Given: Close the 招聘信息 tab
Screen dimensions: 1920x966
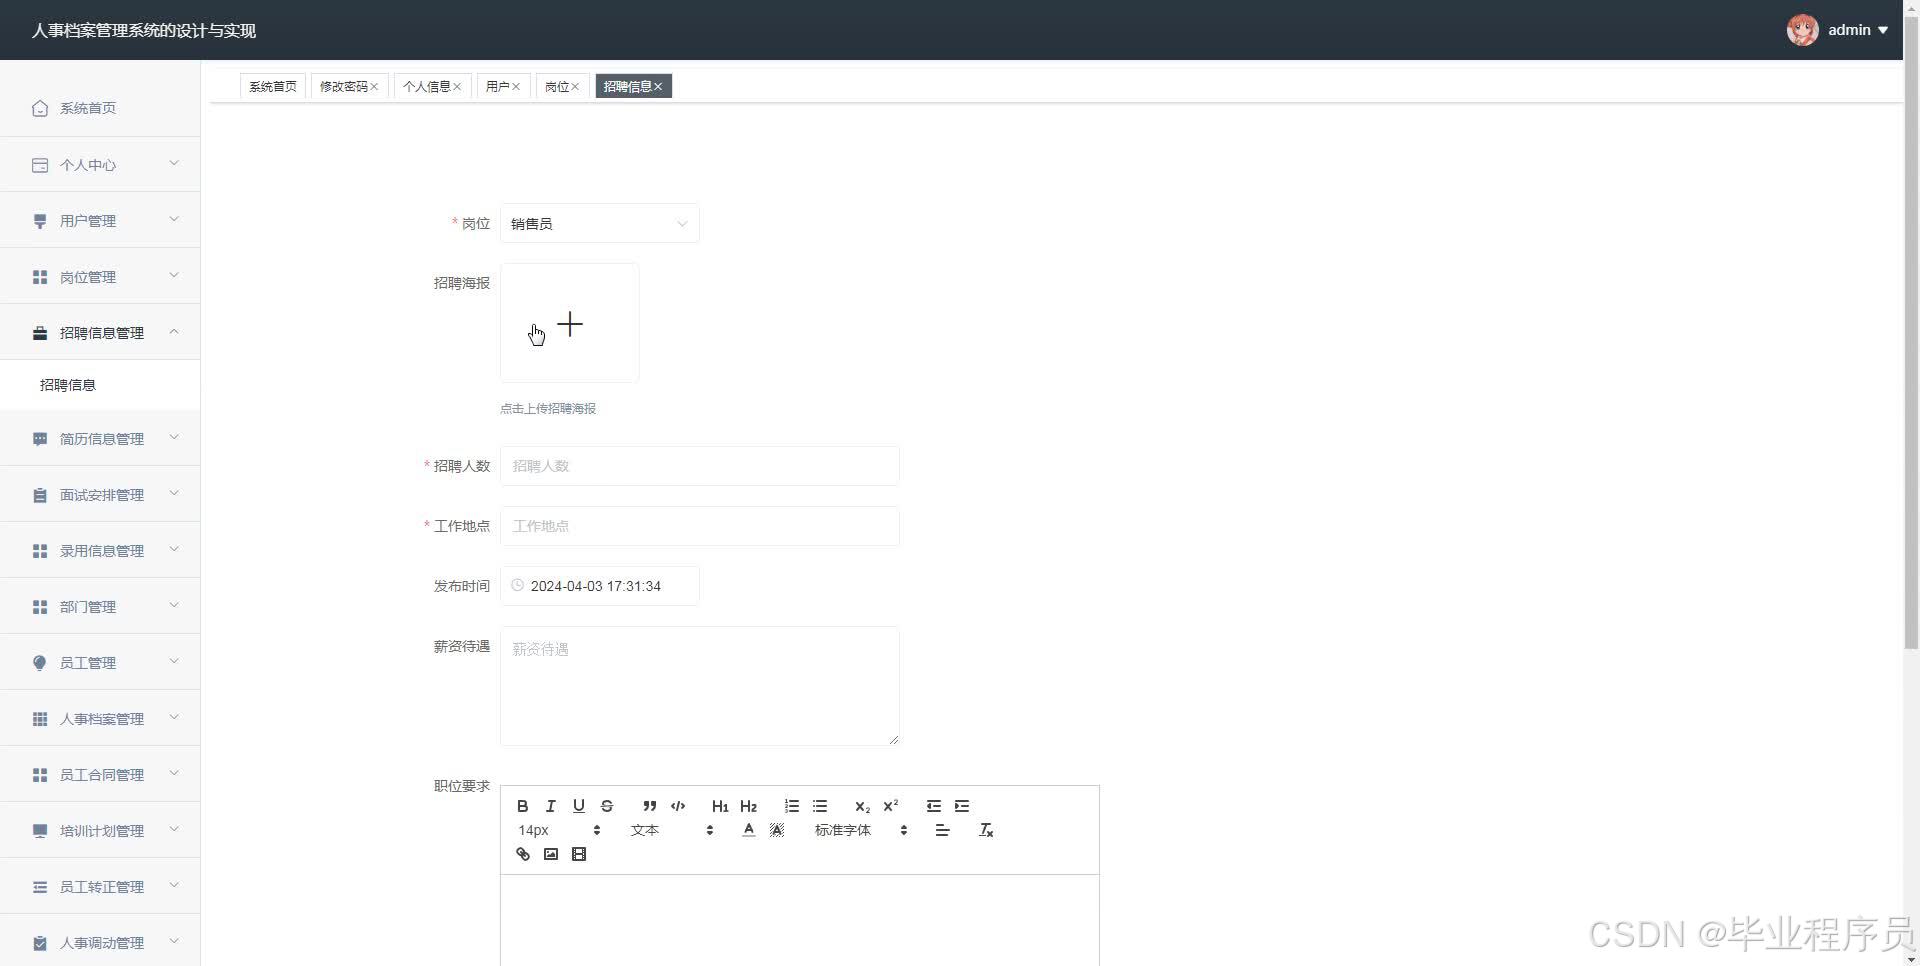Looking at the screenshot, I should [x=658, y=87].
